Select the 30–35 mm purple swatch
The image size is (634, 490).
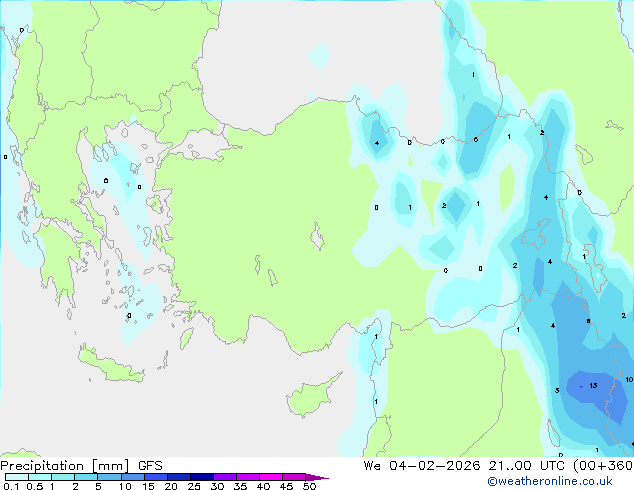(x=224, y=477)
